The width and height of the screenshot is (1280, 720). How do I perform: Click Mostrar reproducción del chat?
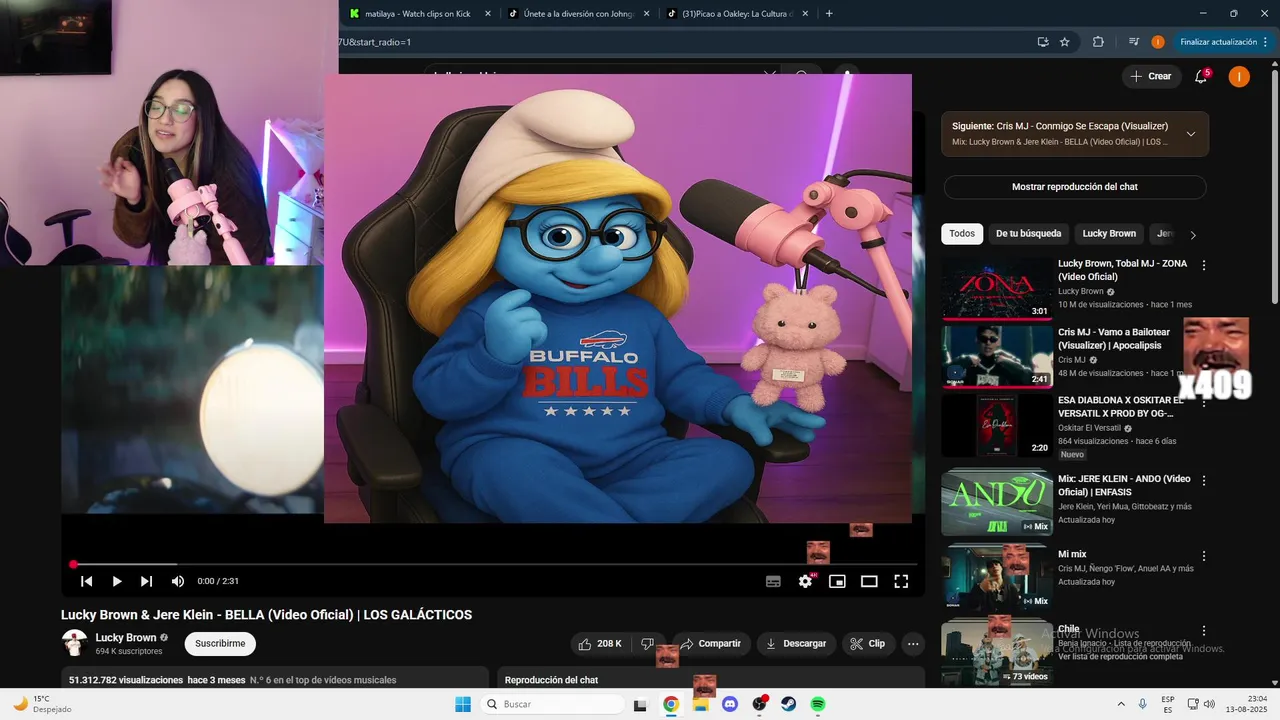pyautogui.click(x=1075, y=187)
